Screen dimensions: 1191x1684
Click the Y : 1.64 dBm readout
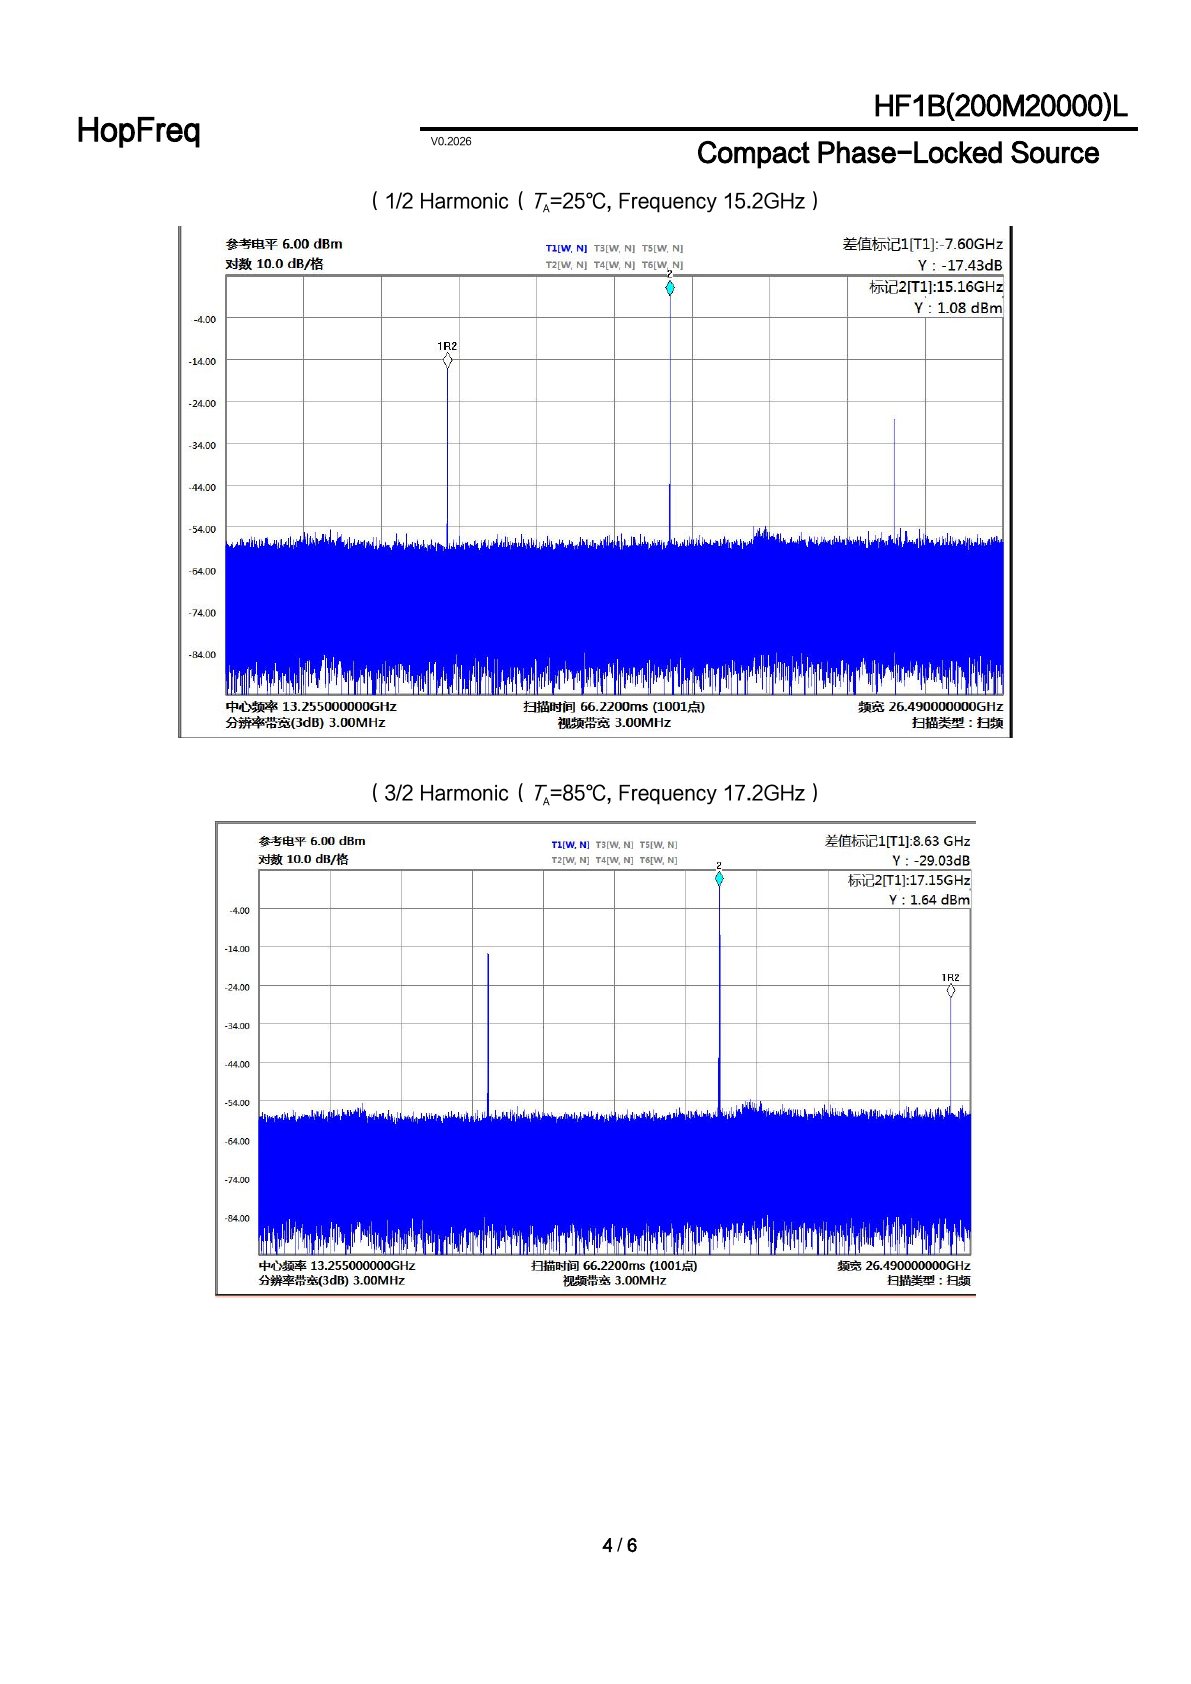point(929,900)
